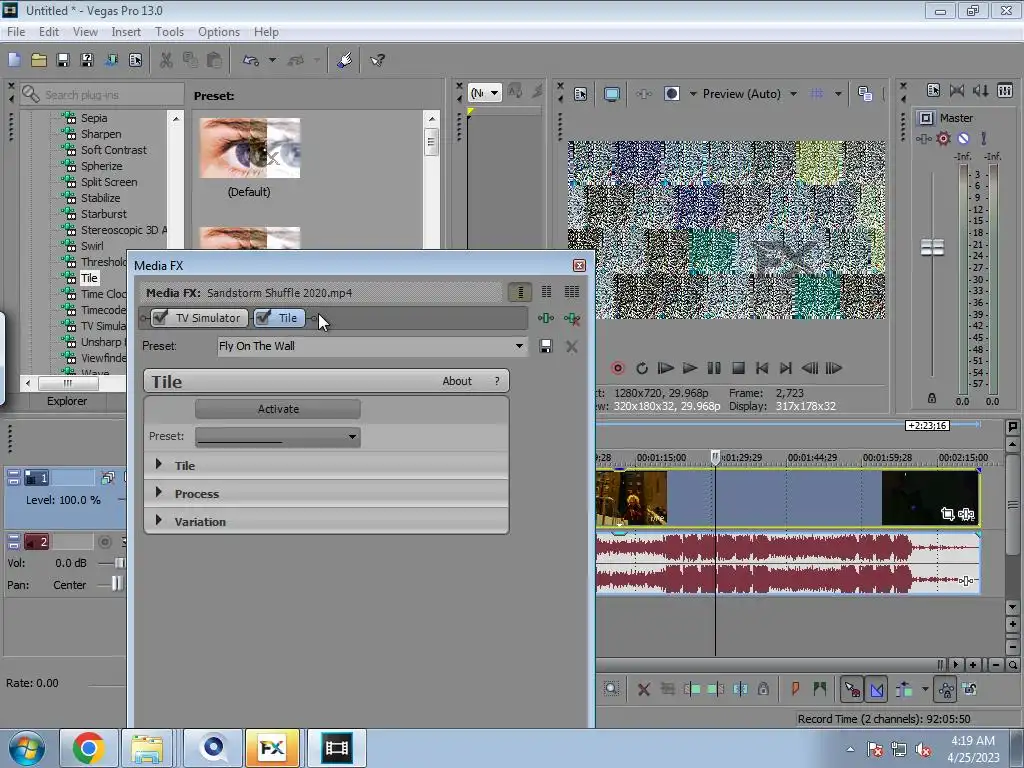Click the Delete timeline toolbar X icon
Viewport: 1024px width, 768px height.
(643, 689)
